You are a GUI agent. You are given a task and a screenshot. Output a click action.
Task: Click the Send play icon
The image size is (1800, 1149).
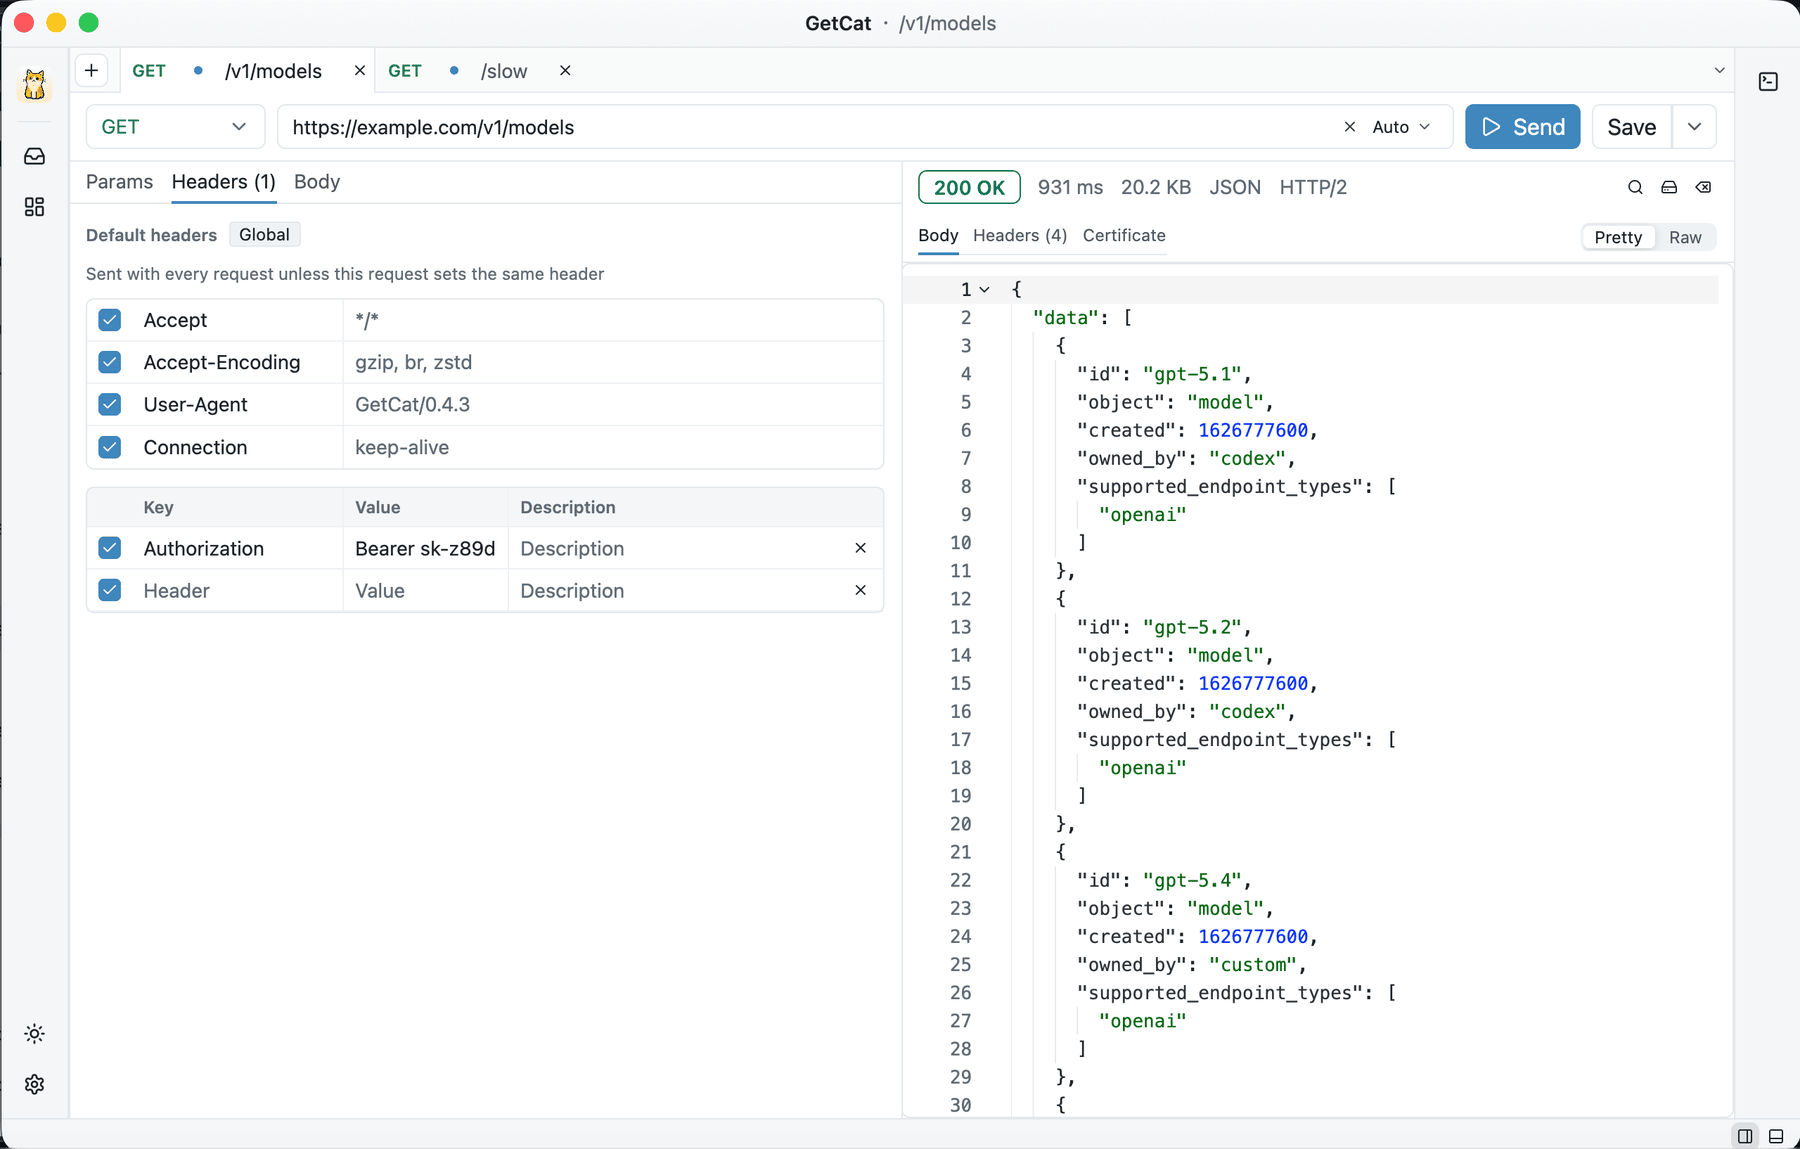[1491, 127]
